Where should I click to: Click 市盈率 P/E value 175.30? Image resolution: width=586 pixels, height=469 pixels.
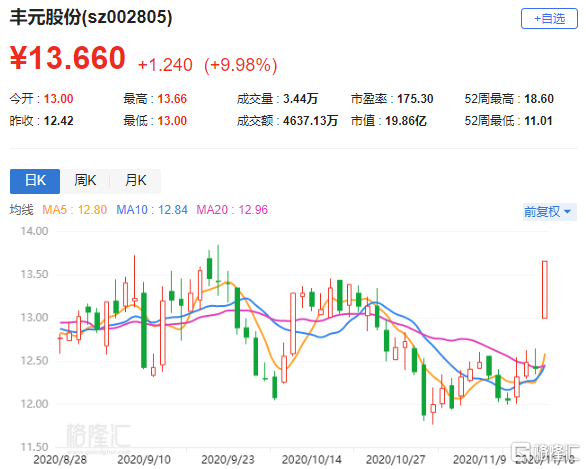coord(415,99)
